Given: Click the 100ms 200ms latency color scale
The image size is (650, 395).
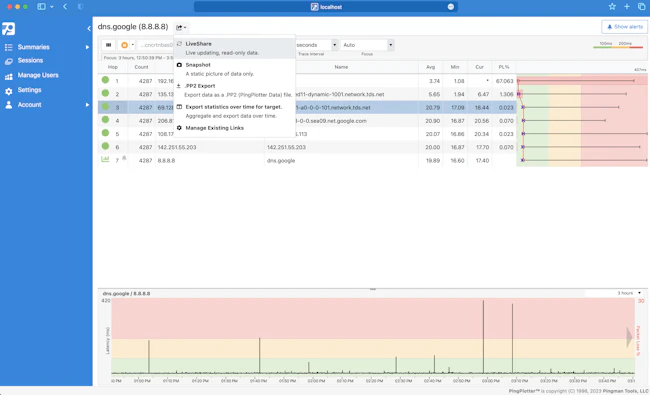Looking at the screenshot, I should point(618,45).
